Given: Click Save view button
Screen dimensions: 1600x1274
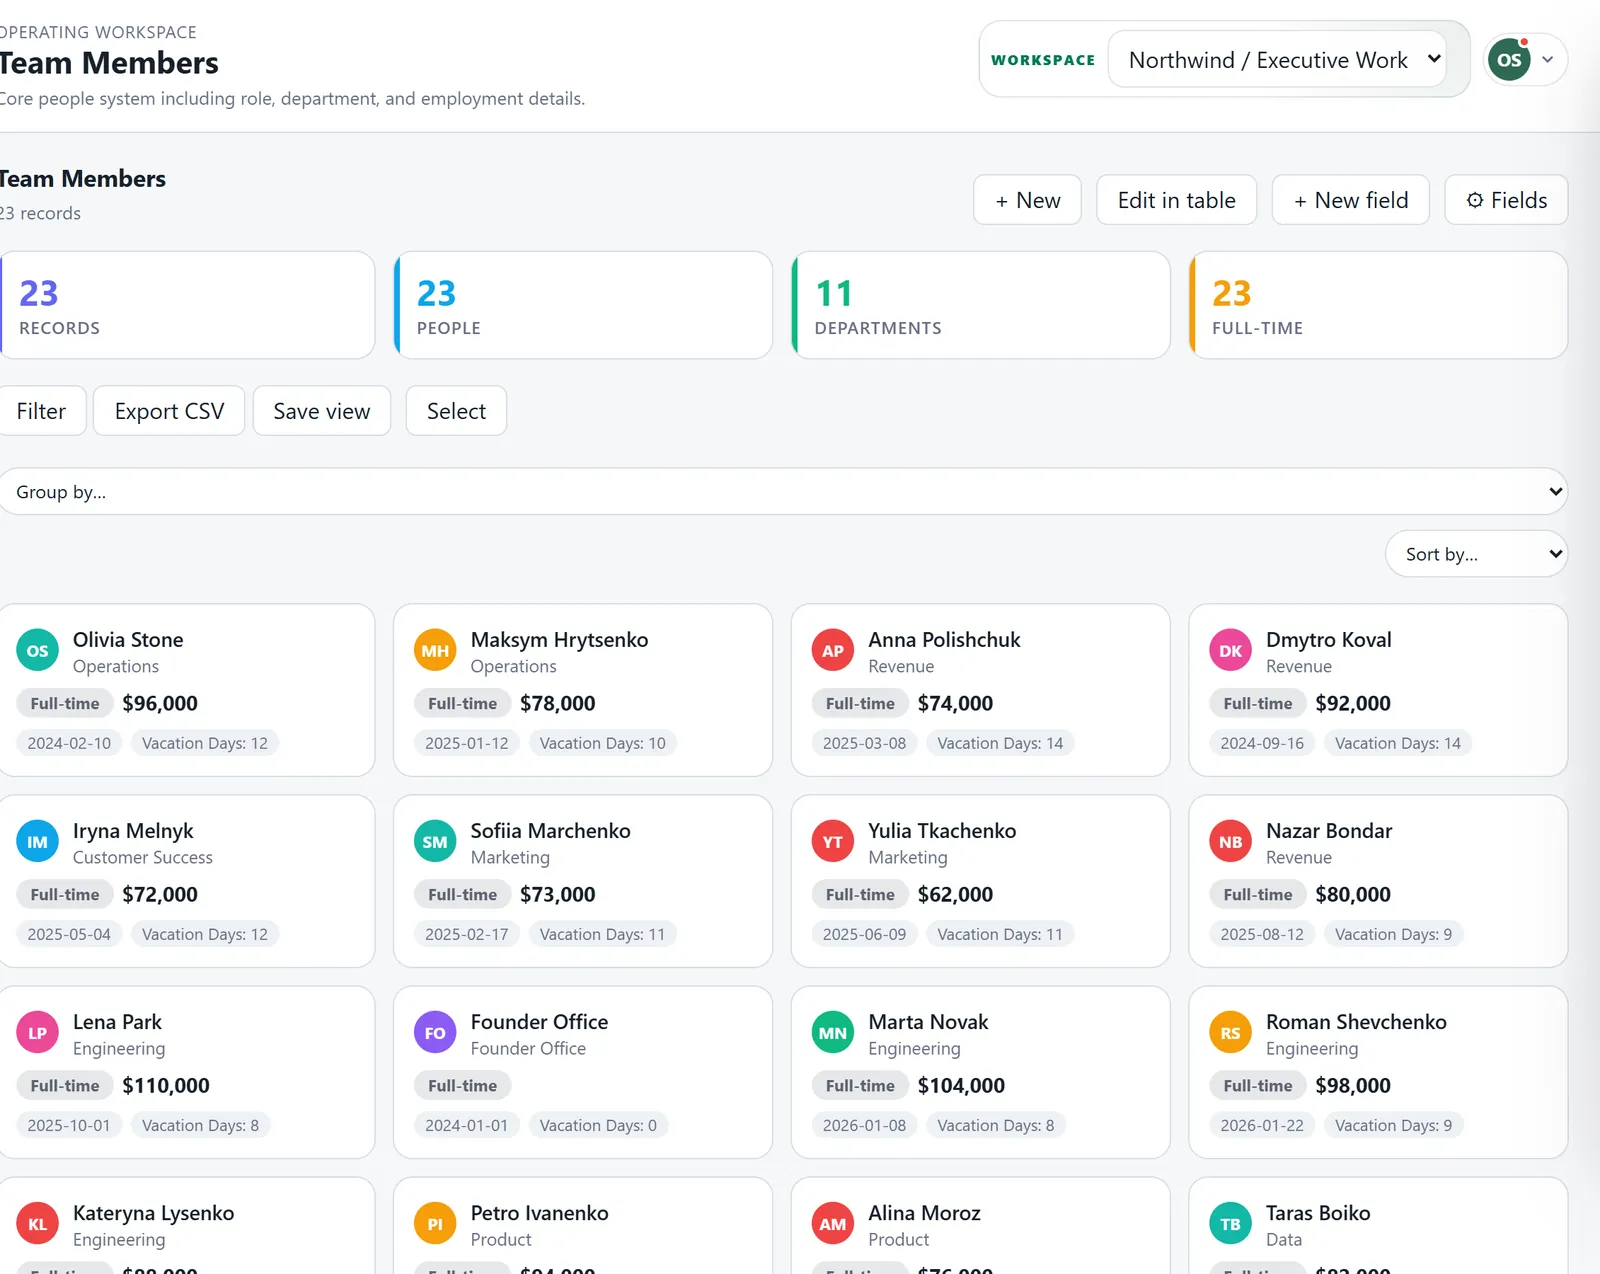Looking at the screenshot, I should pyautogui.click(x=322, y=411).
